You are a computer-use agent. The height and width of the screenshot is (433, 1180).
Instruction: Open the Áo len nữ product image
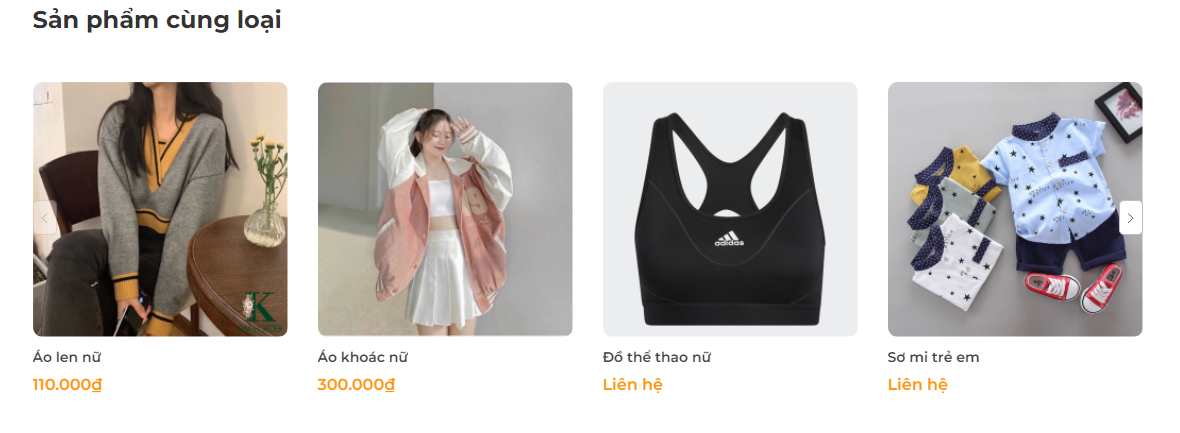click(160, 209)
